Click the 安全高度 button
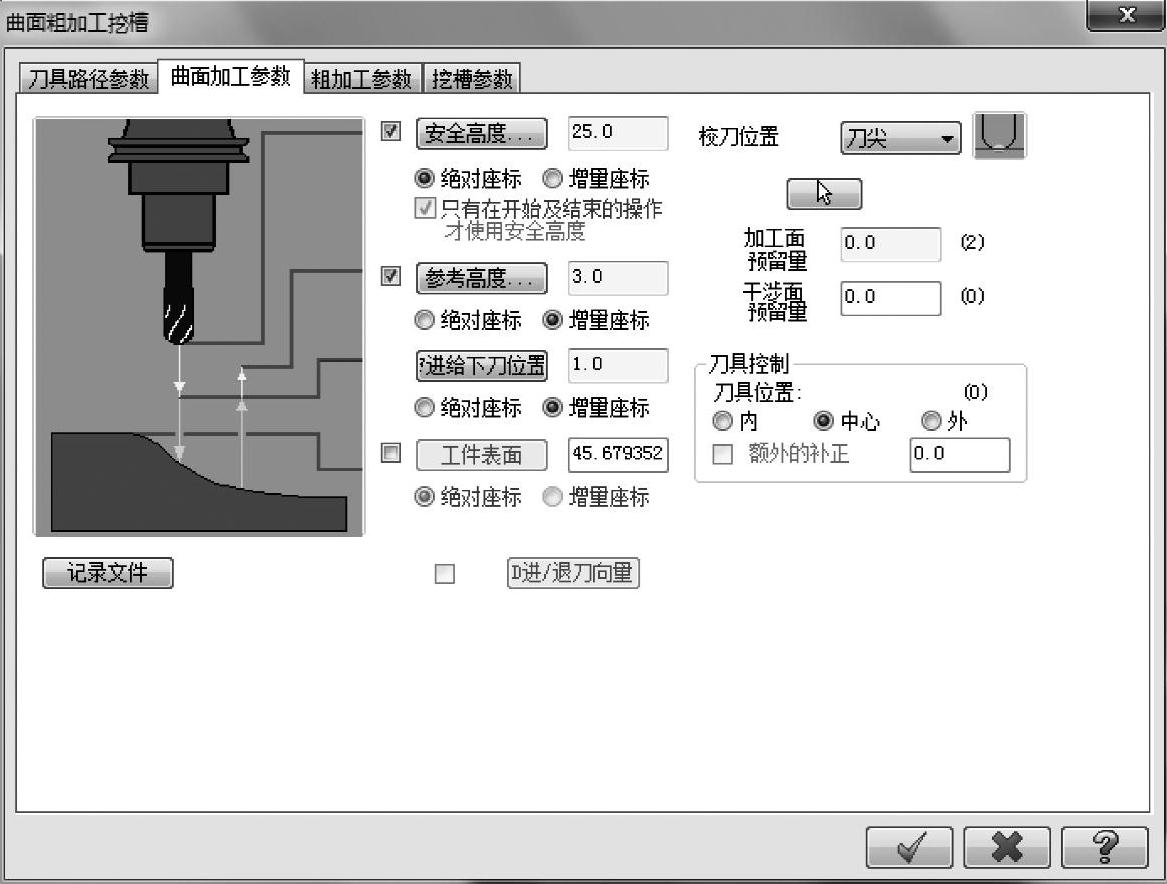The image size is (1167, 884). pyautogui.click(x=482, y=134)
